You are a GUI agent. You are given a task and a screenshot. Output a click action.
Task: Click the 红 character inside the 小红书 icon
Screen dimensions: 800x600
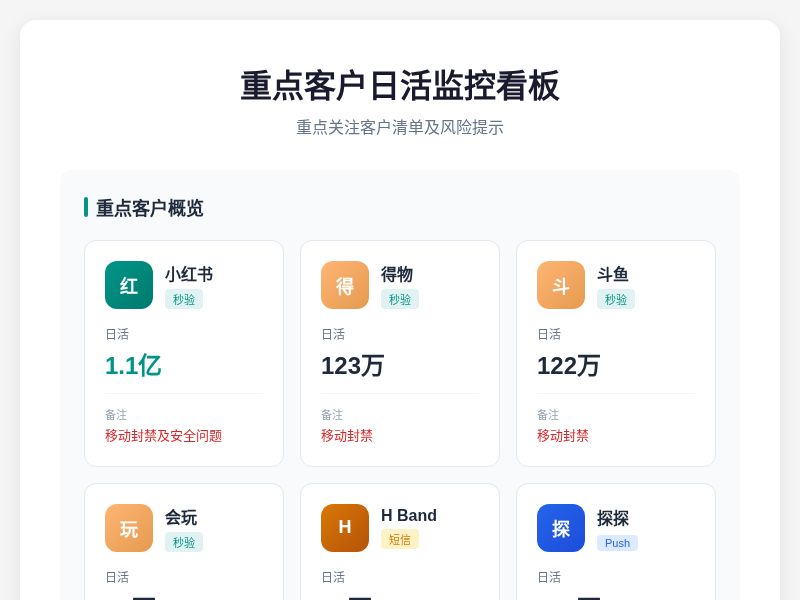129,285
